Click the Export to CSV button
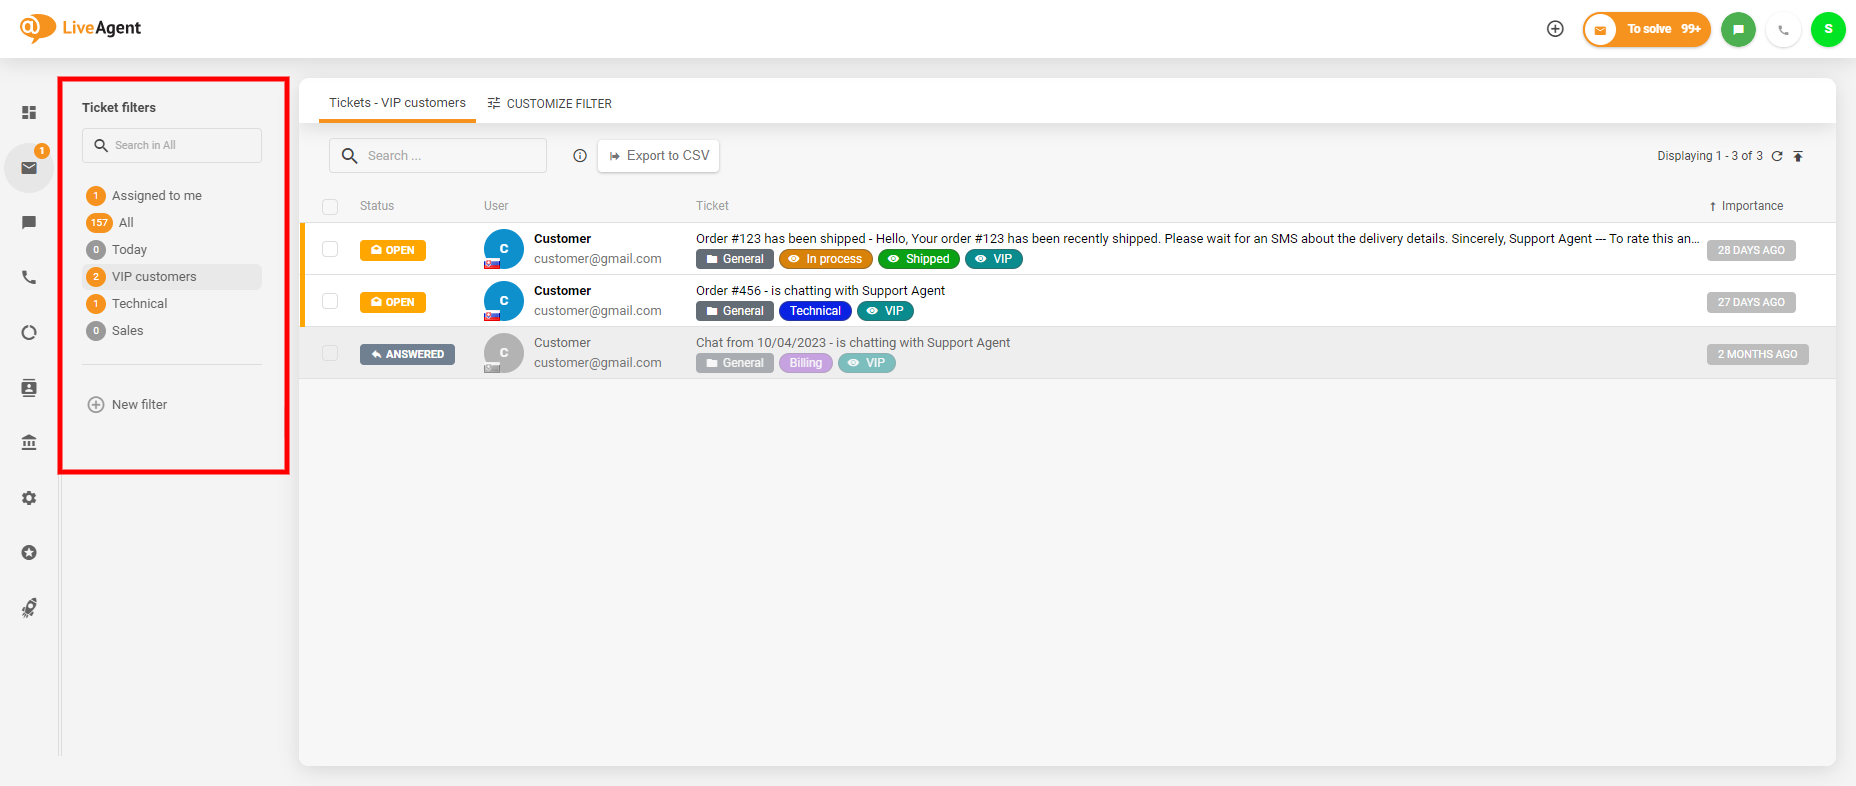This screenshot has width=1856, height=786. [x=658, y=156]
